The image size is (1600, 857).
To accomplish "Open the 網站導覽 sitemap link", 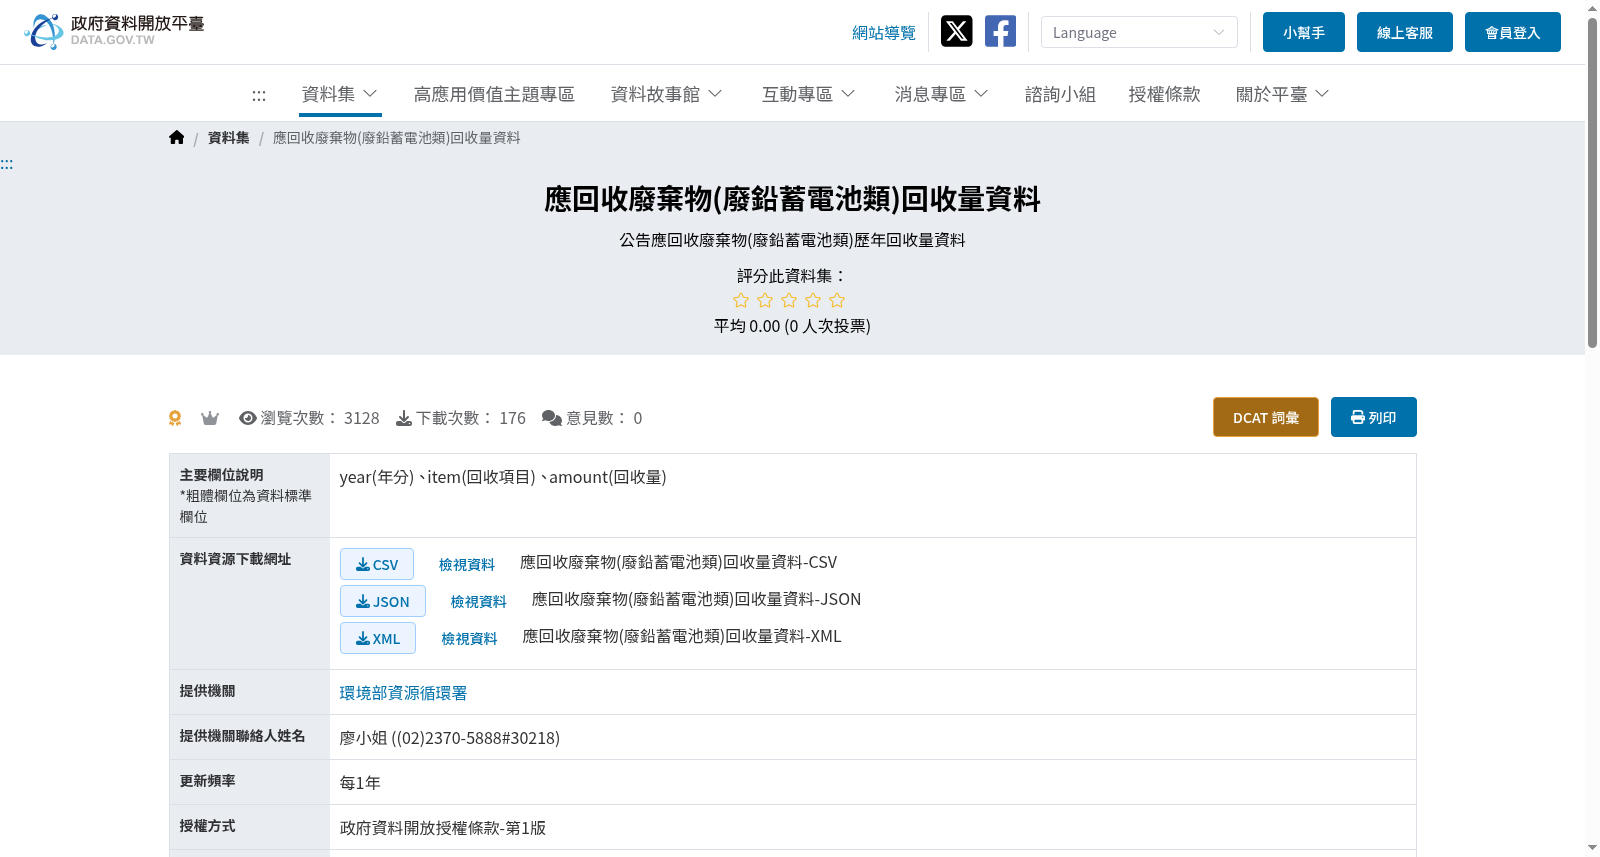I will coord(884,33).
